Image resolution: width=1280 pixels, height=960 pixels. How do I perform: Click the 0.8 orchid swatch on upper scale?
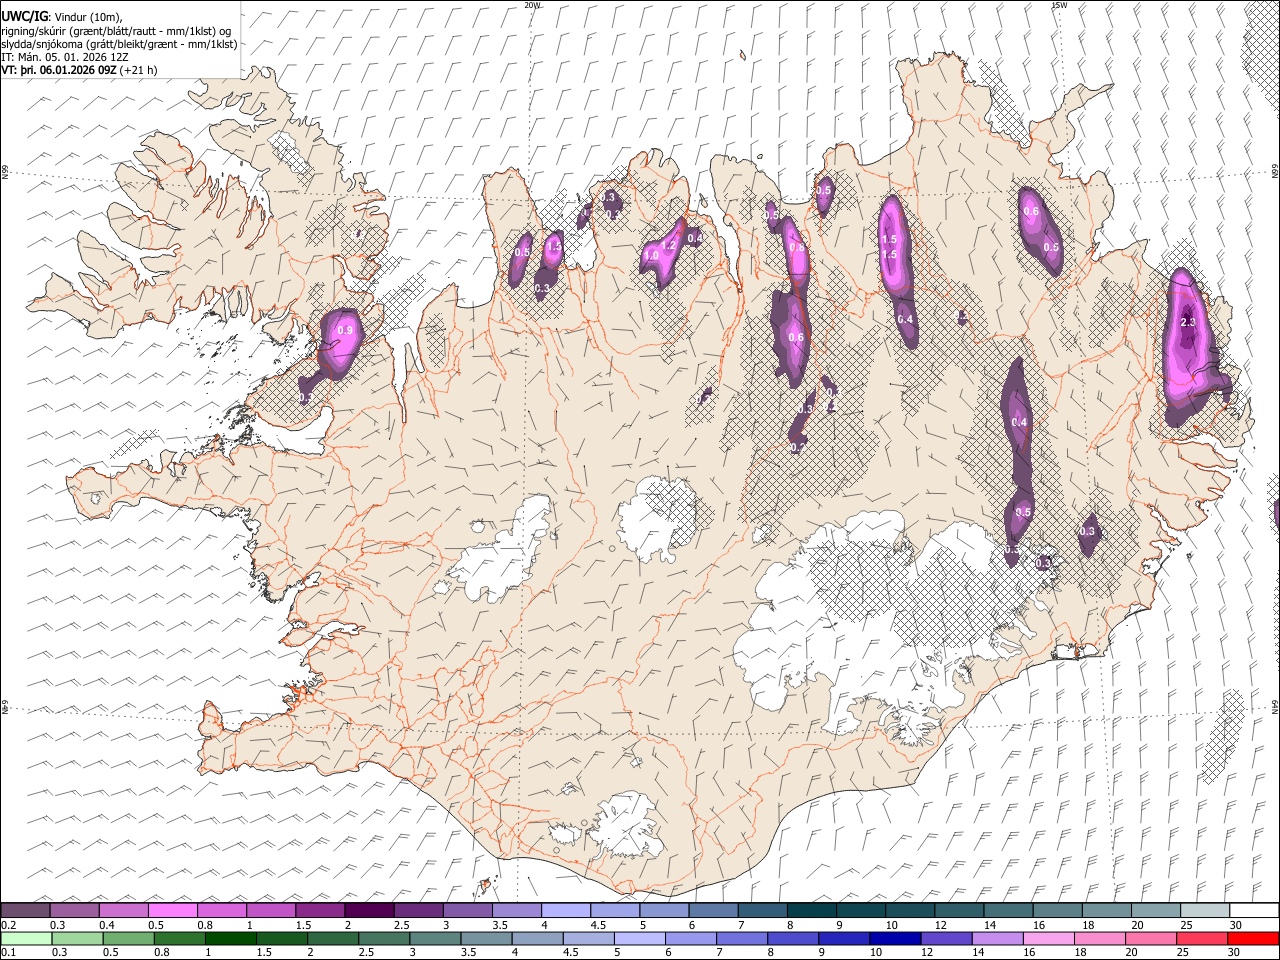pos(222,910)
